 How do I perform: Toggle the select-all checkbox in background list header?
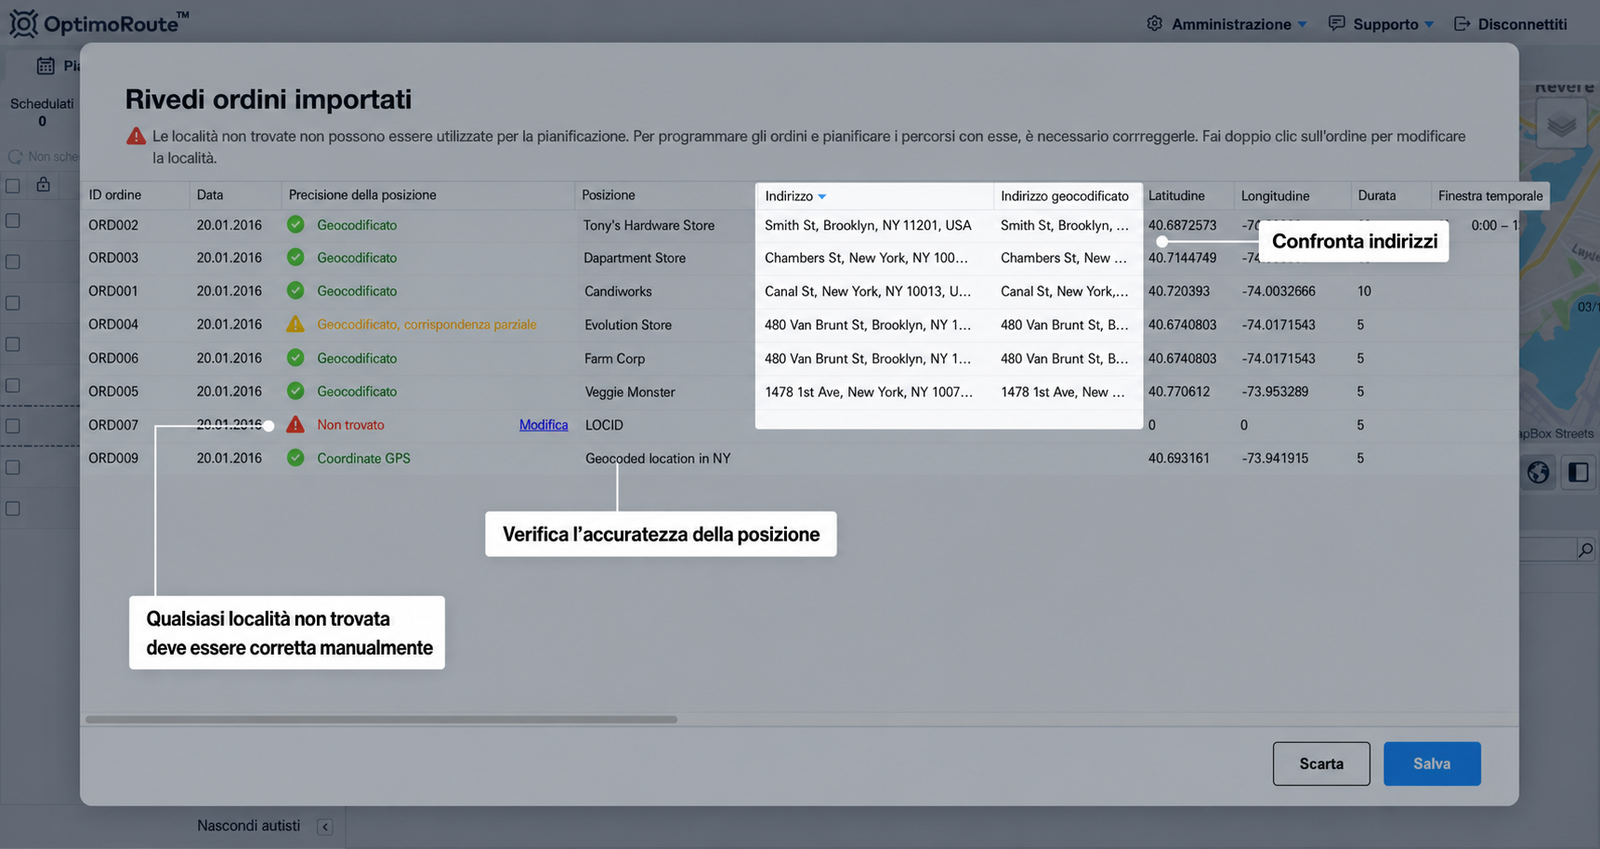pos(13,186)
